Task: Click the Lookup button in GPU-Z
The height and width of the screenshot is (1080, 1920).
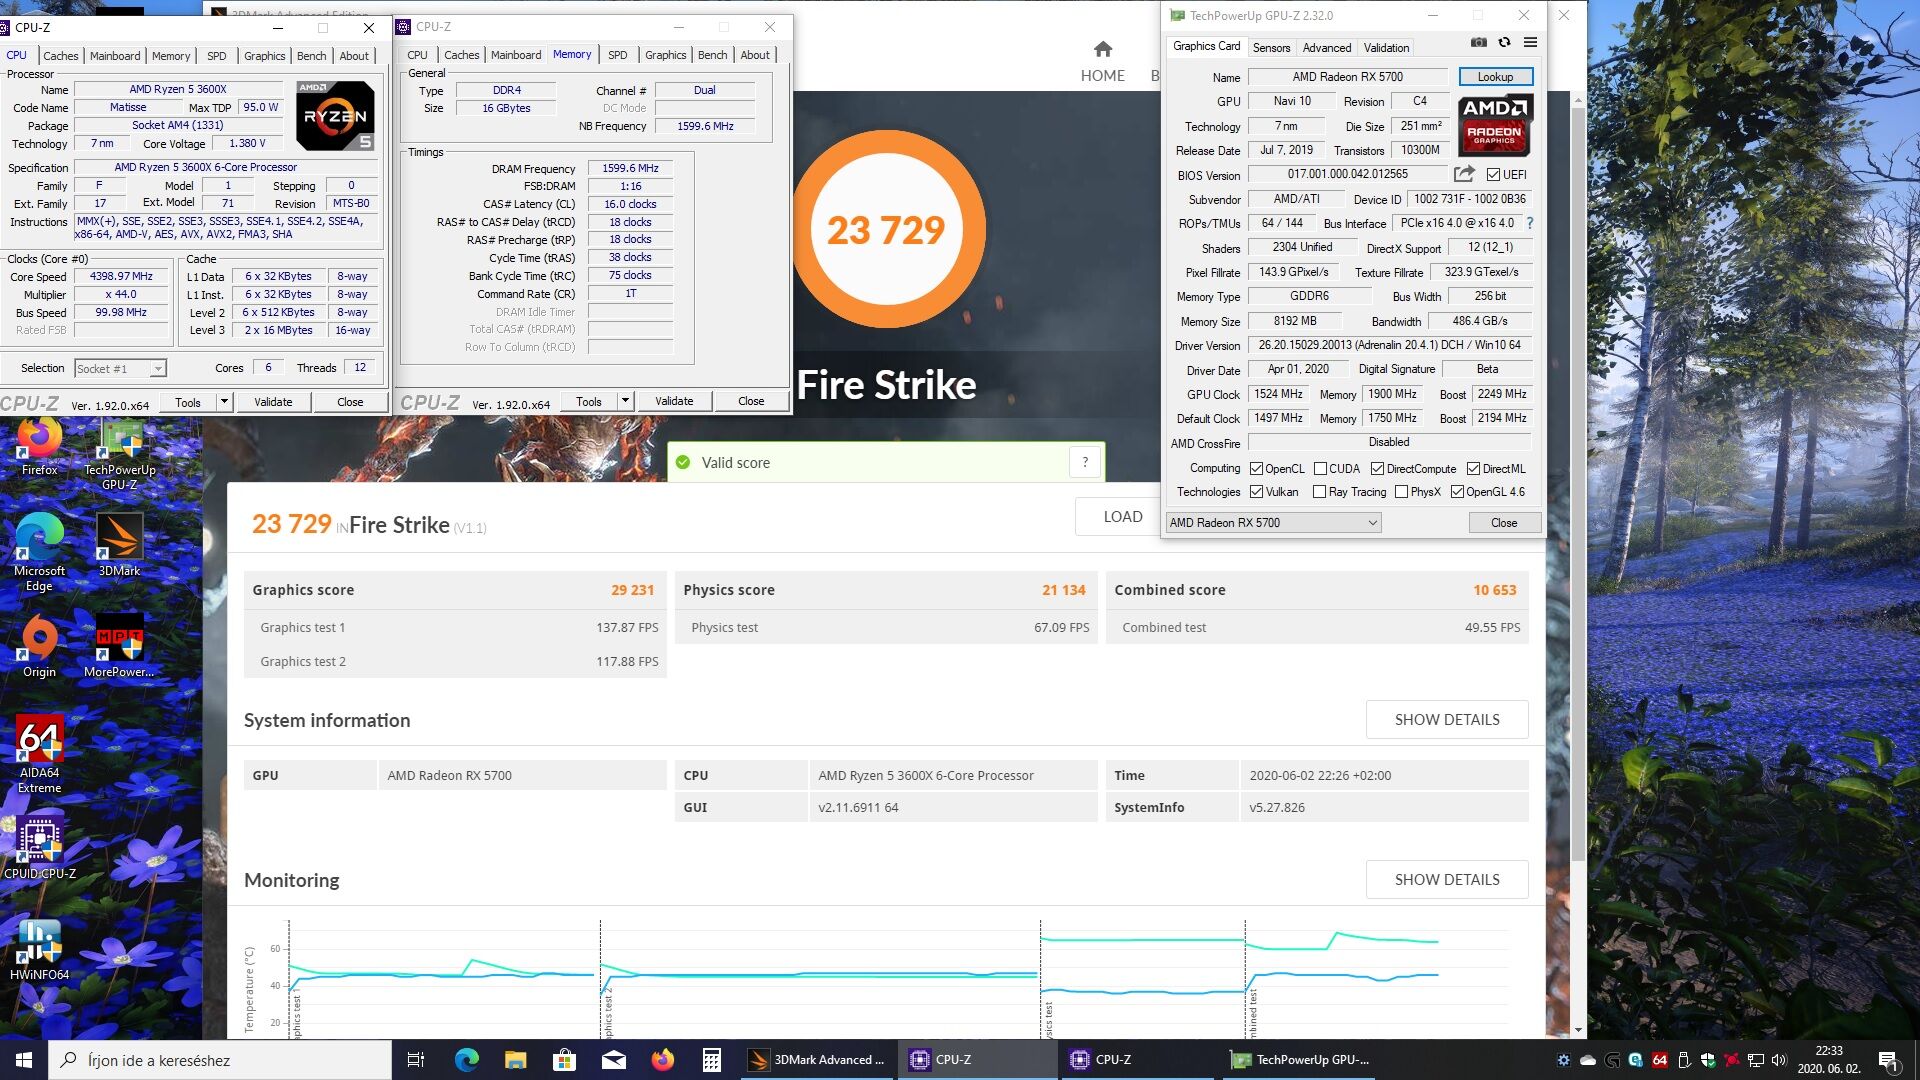Action: pyautogui.click(x=1495, y=77)
